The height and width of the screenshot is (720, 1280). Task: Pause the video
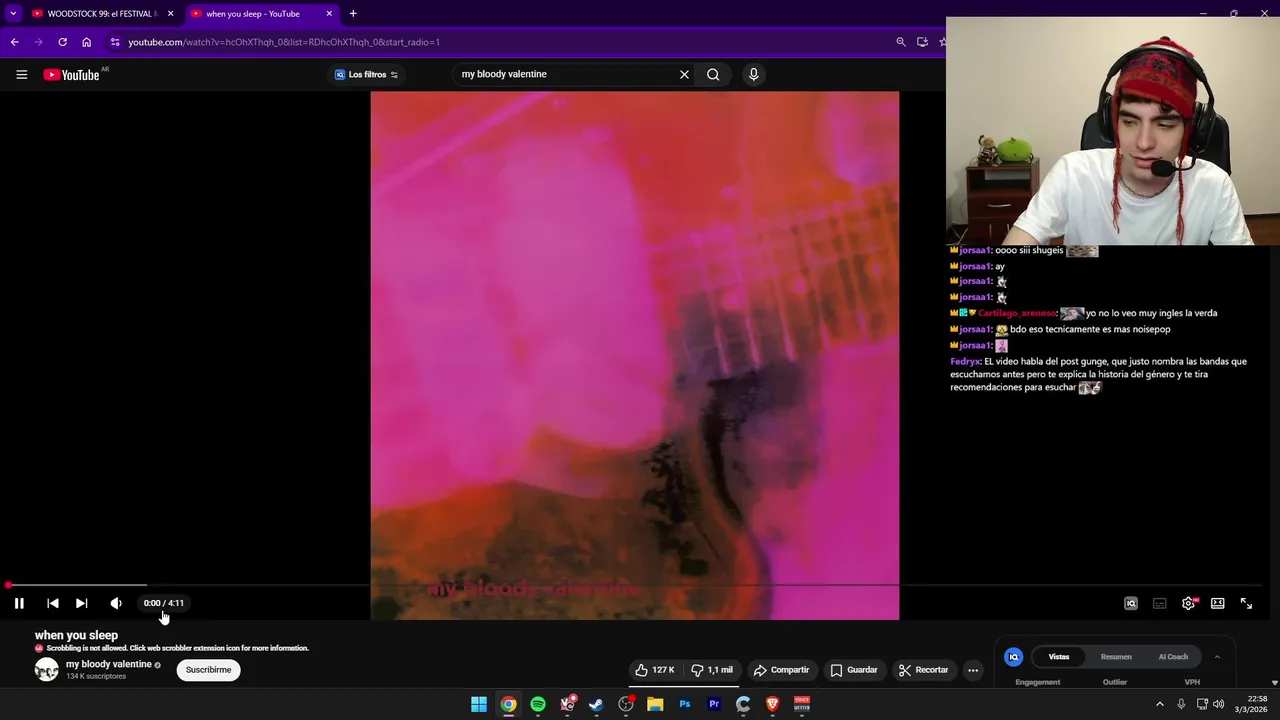click(x=19, y=603)
